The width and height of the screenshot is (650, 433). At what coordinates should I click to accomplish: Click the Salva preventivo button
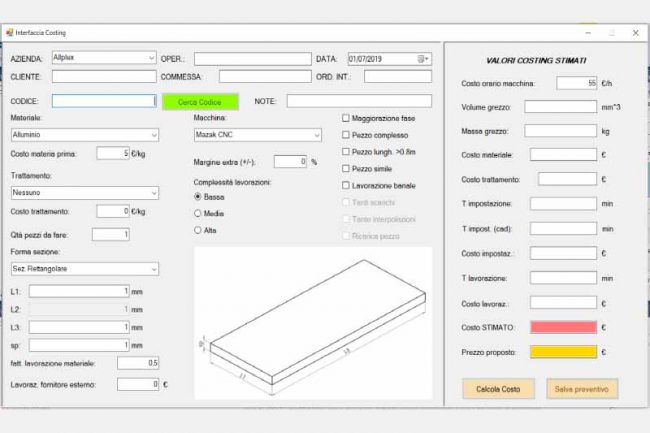(x=582, y=389)
